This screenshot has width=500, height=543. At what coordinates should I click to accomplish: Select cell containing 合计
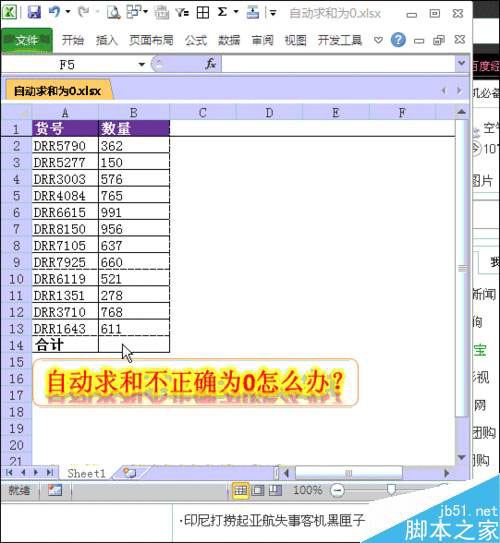click(x=65, y=344)
